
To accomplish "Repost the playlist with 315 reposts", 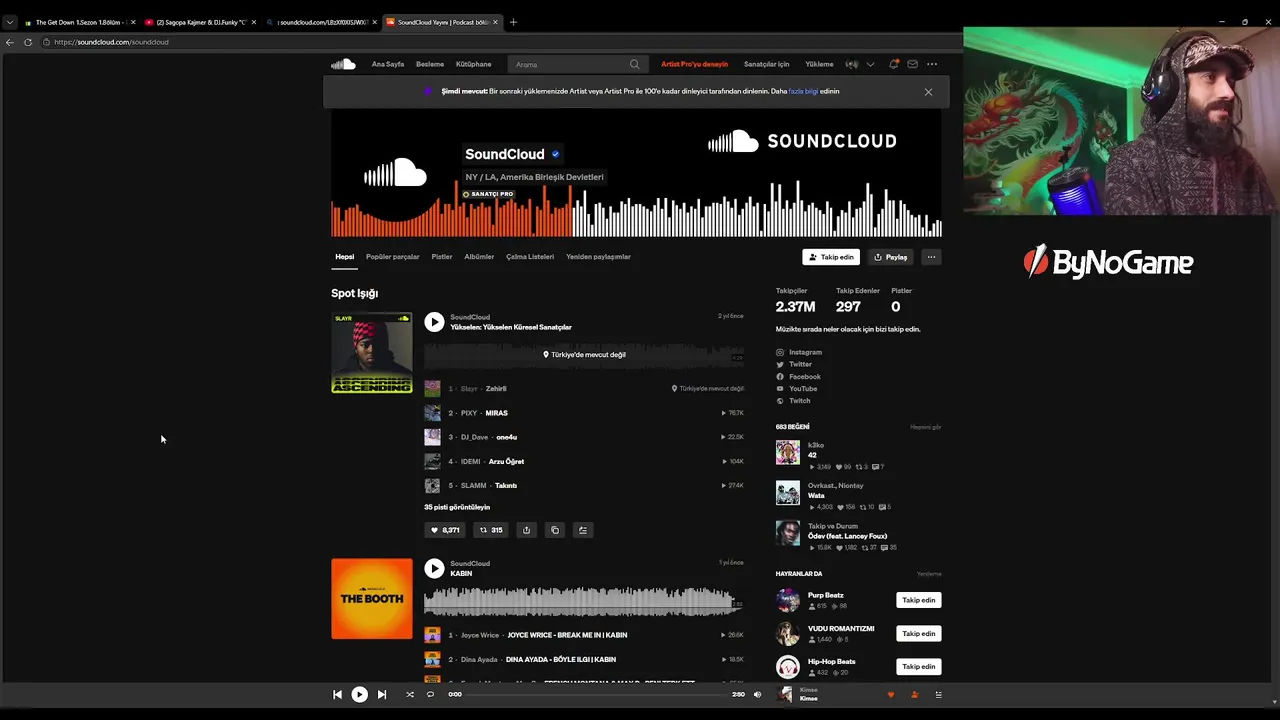I will pyautogui.click(x=491, y=530).
